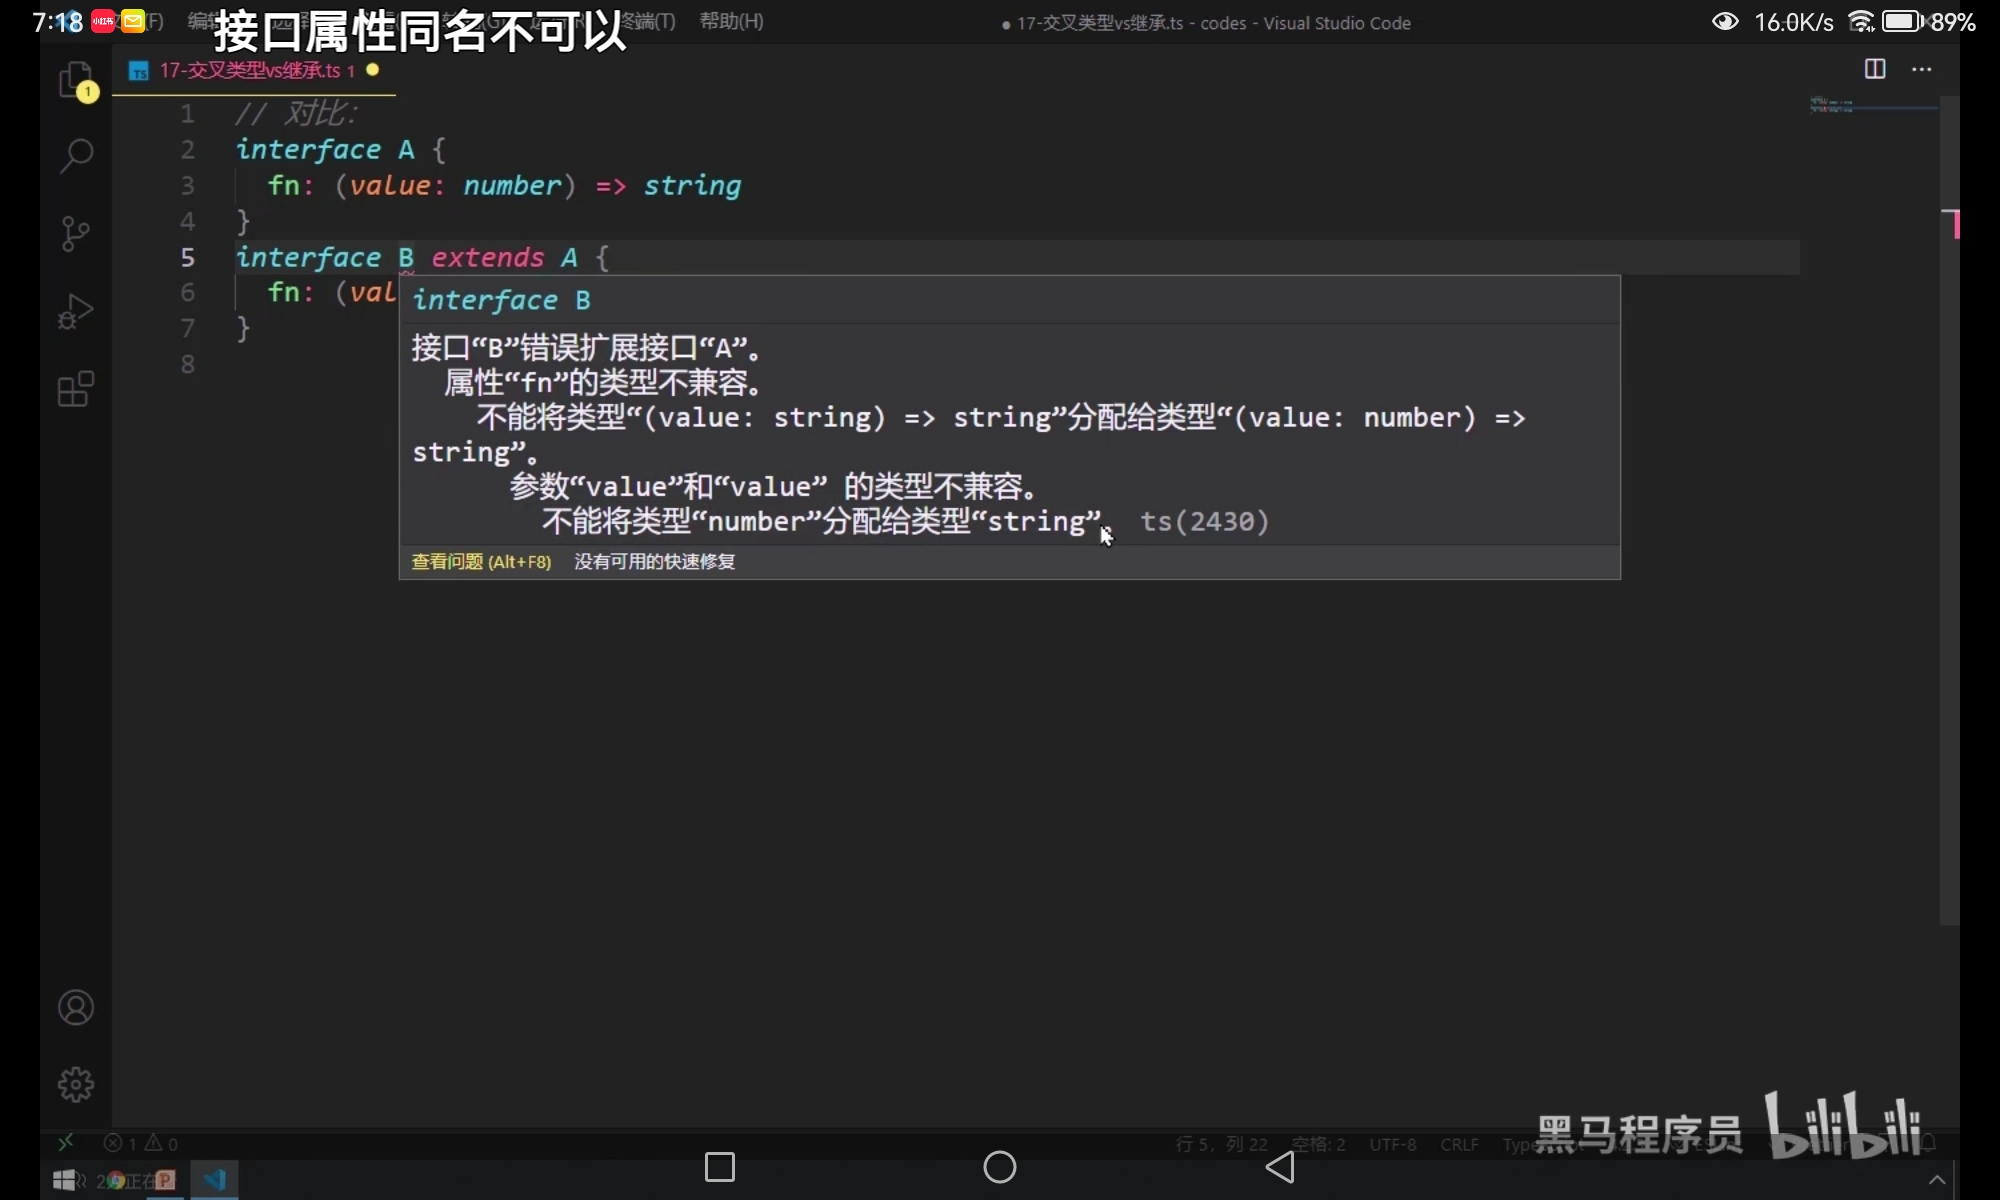
Task: Open the Extensions view
Action: [x=76, y=389]
